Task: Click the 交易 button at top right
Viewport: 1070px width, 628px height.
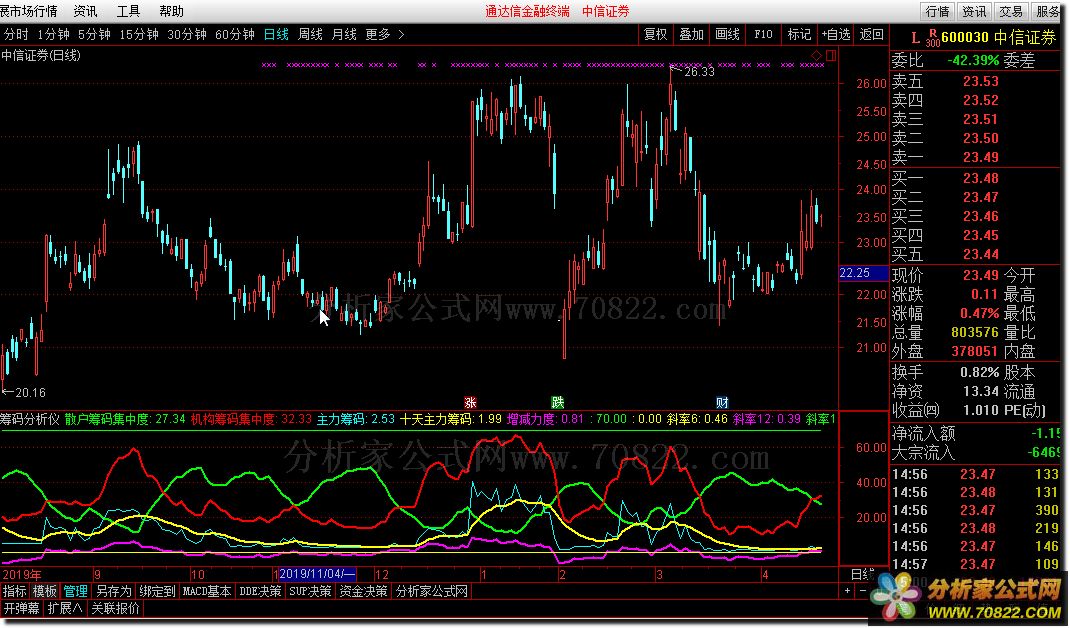Action: click(1011, 11)
